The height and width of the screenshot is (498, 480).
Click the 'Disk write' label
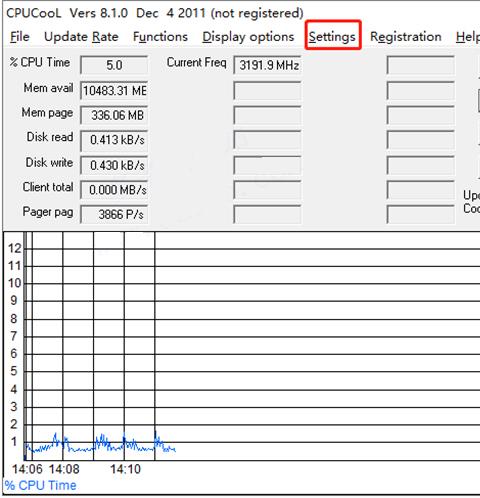pos(49,162)
